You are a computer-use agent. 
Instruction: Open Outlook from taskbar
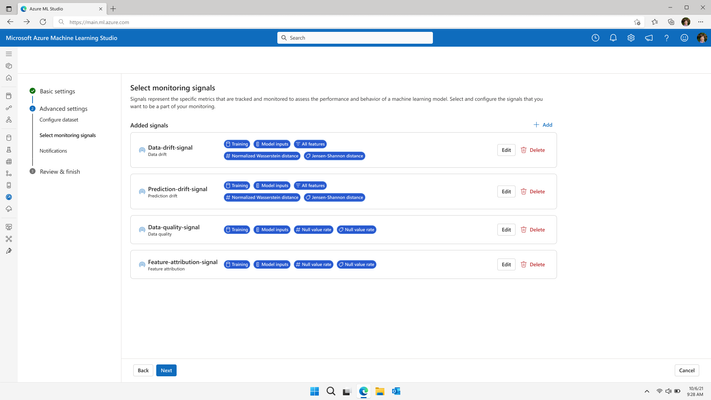click(x=396, y=391)
